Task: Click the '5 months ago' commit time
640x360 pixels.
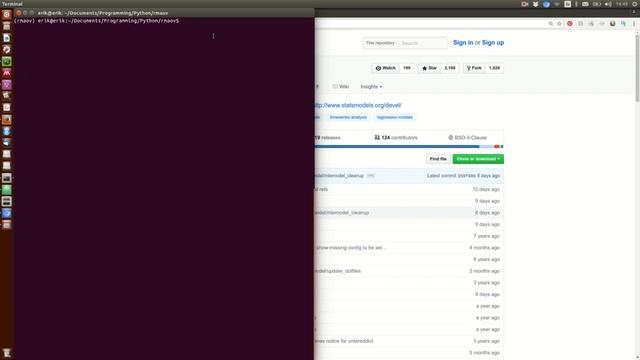Action: (x=484, y=353)
